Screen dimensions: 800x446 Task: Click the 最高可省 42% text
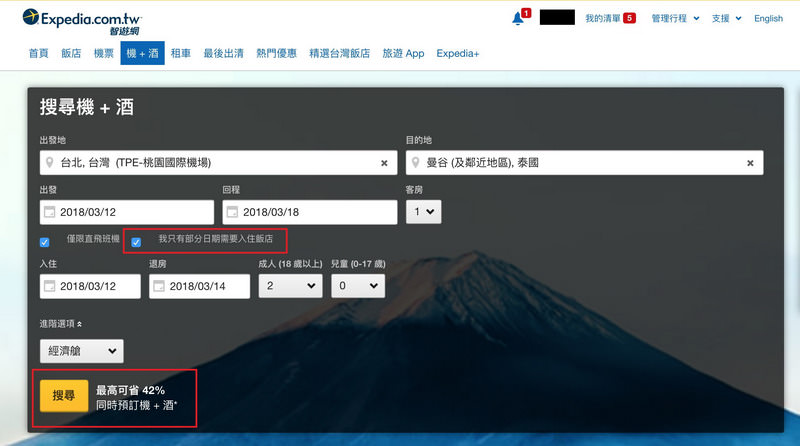tap(130, 390)
